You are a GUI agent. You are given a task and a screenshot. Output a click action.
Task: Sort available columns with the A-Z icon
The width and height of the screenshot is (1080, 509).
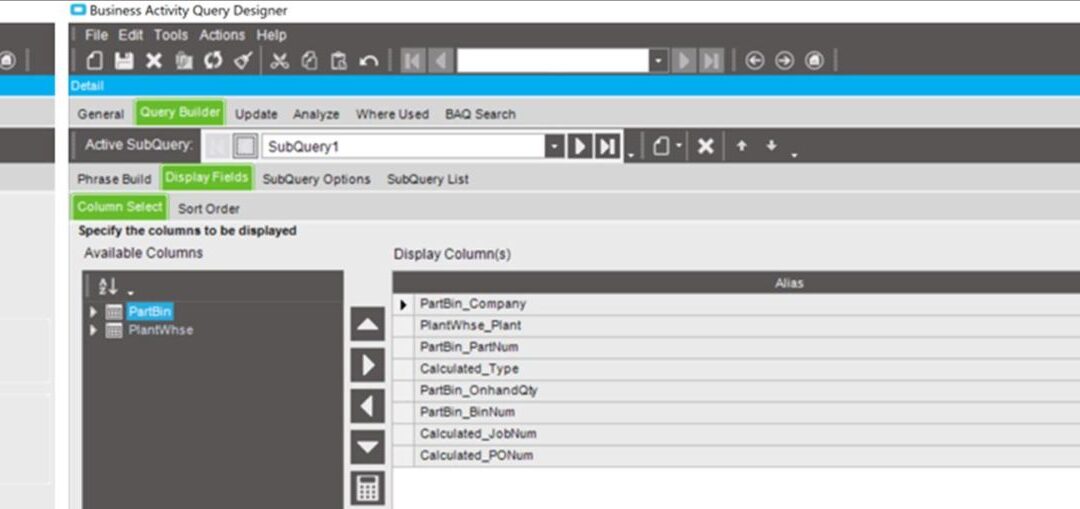click(108, 287)
